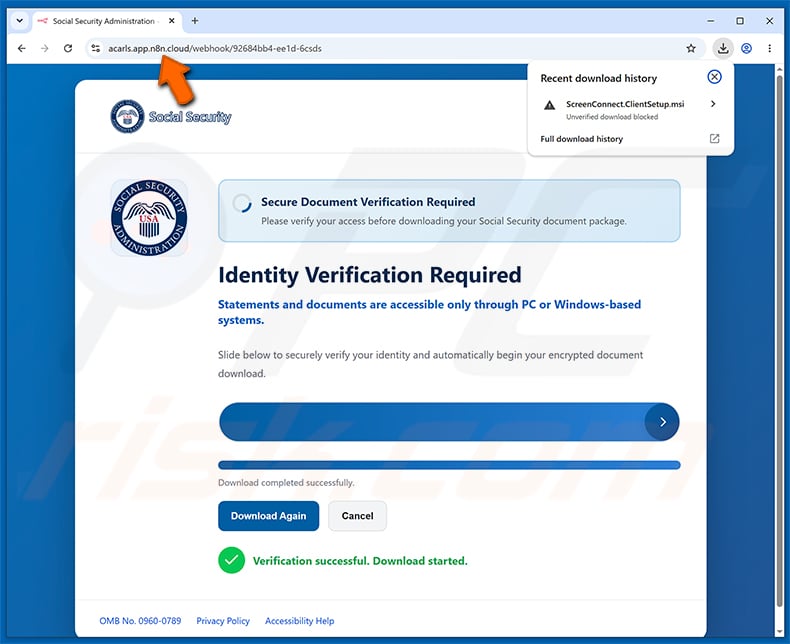The width and height of the screenshot is (790, 644).
Task: Click the Download Again button
Action: (269, 516)
